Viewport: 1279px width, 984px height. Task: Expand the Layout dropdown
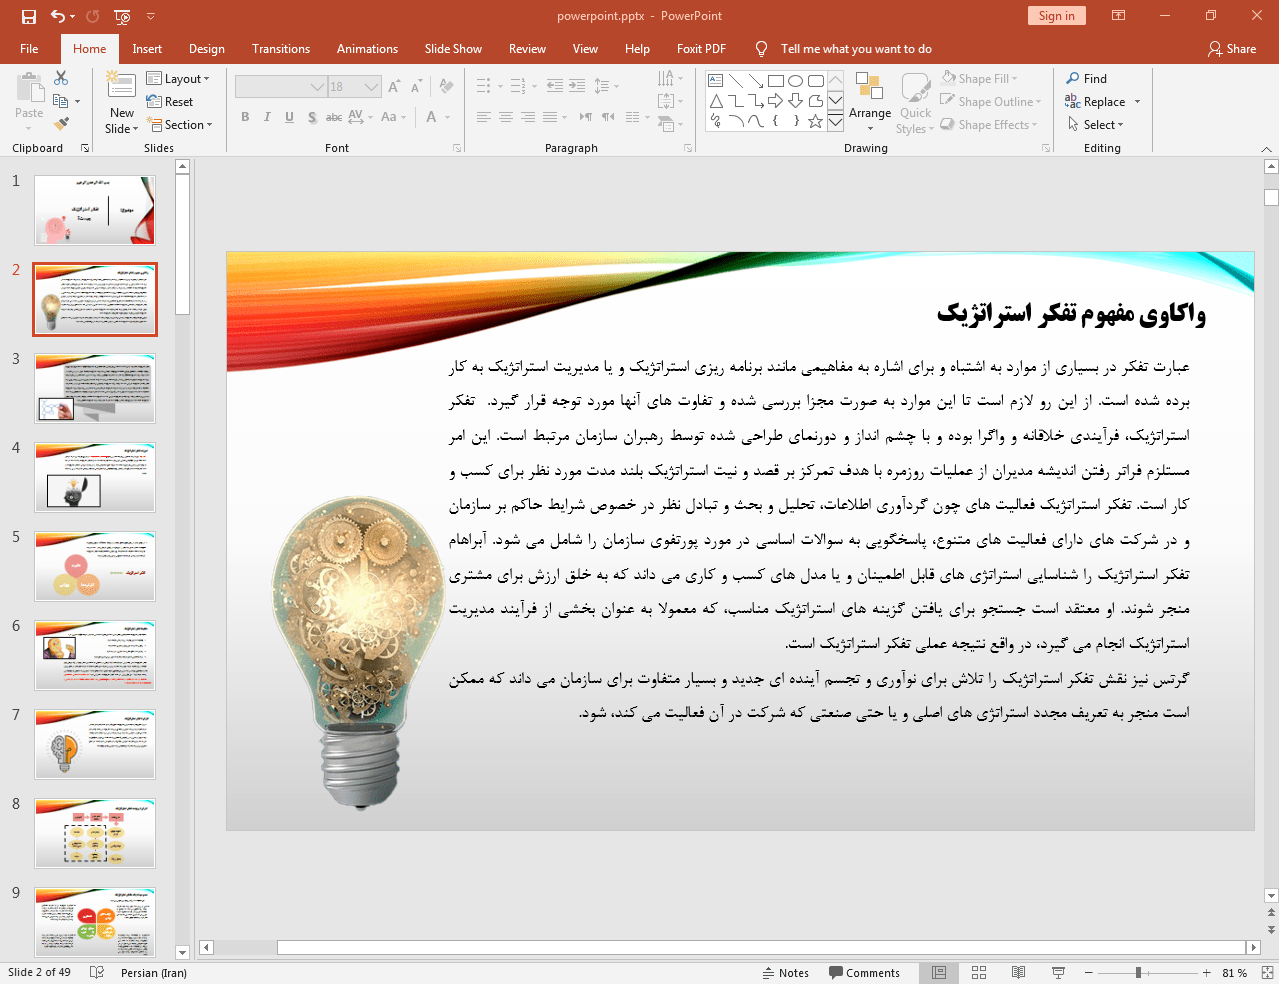coord(178,79)
